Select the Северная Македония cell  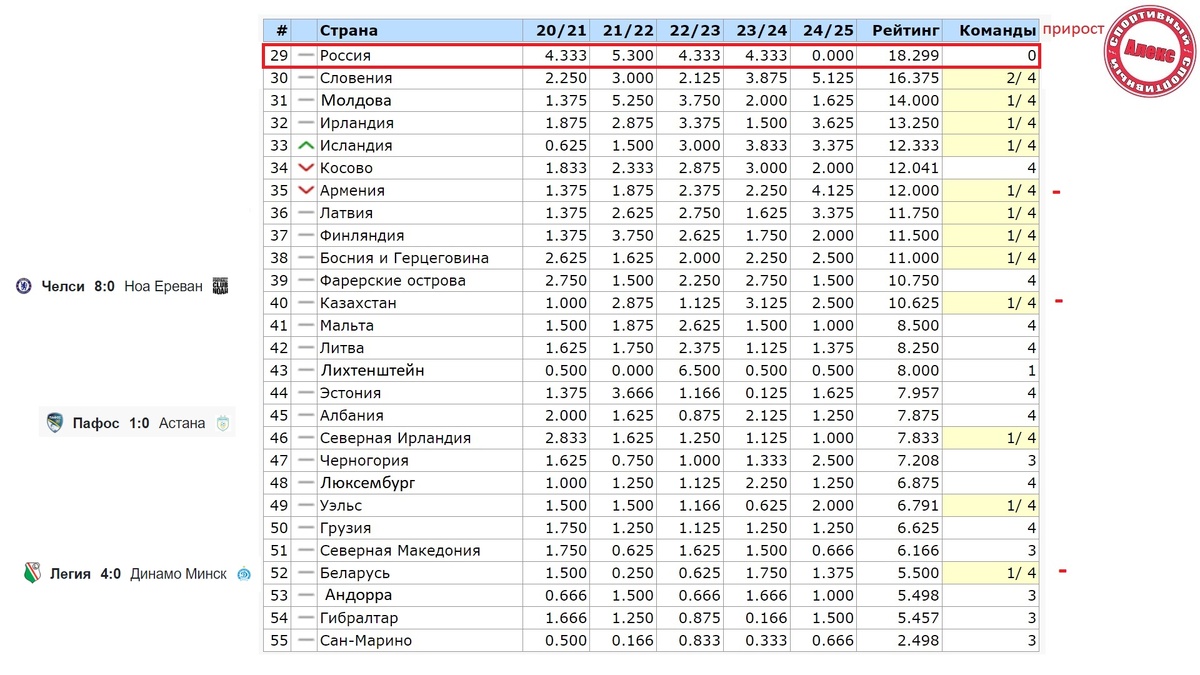(x=420, y=550)
